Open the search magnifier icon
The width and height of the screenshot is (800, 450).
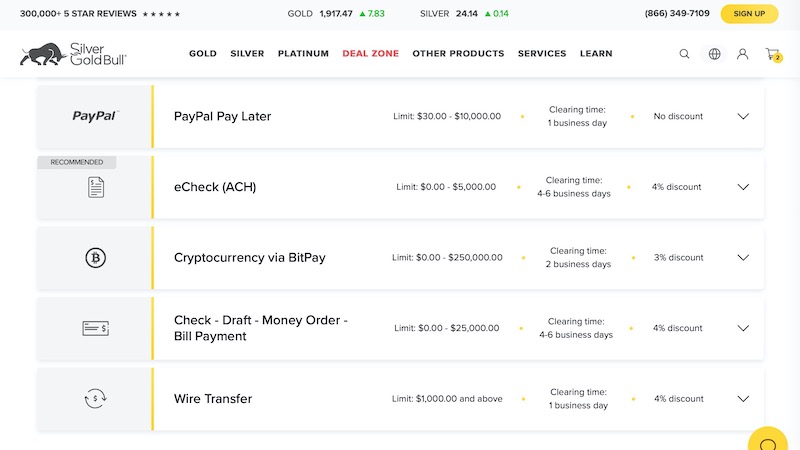(x=684, y=54)
